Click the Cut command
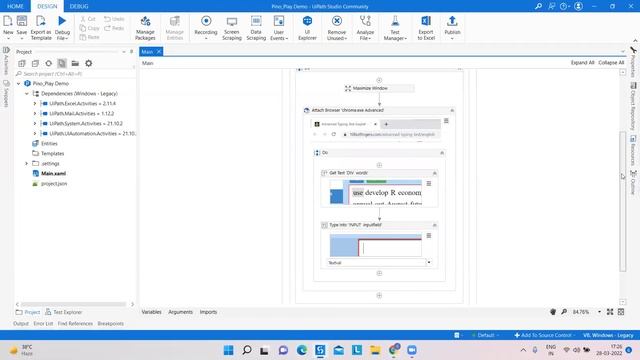Image resolution: width=640 pixels, height=360 pixels. [x=88, y=19]
